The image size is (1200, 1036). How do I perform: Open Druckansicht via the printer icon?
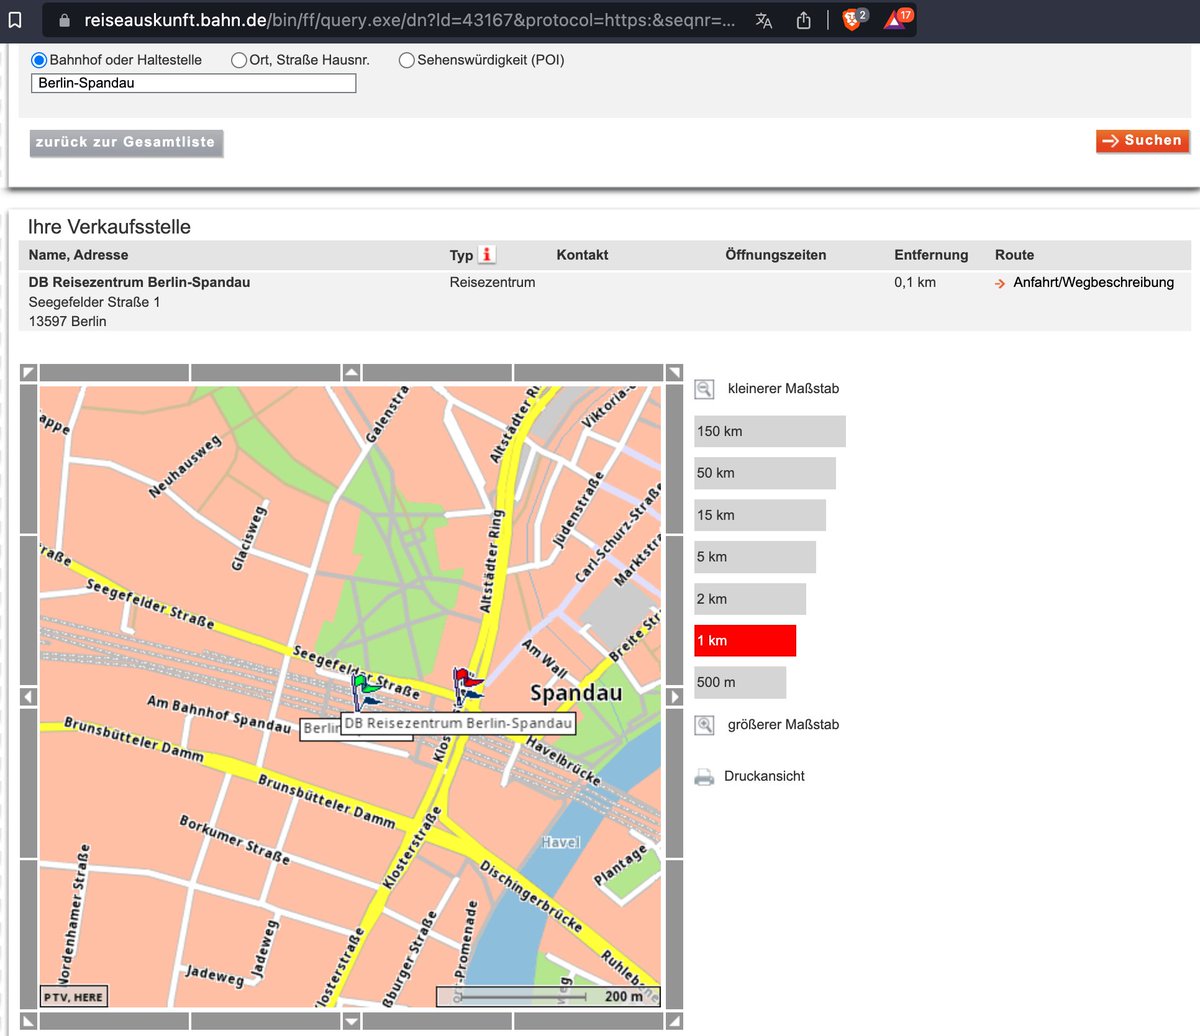(704, 775)
